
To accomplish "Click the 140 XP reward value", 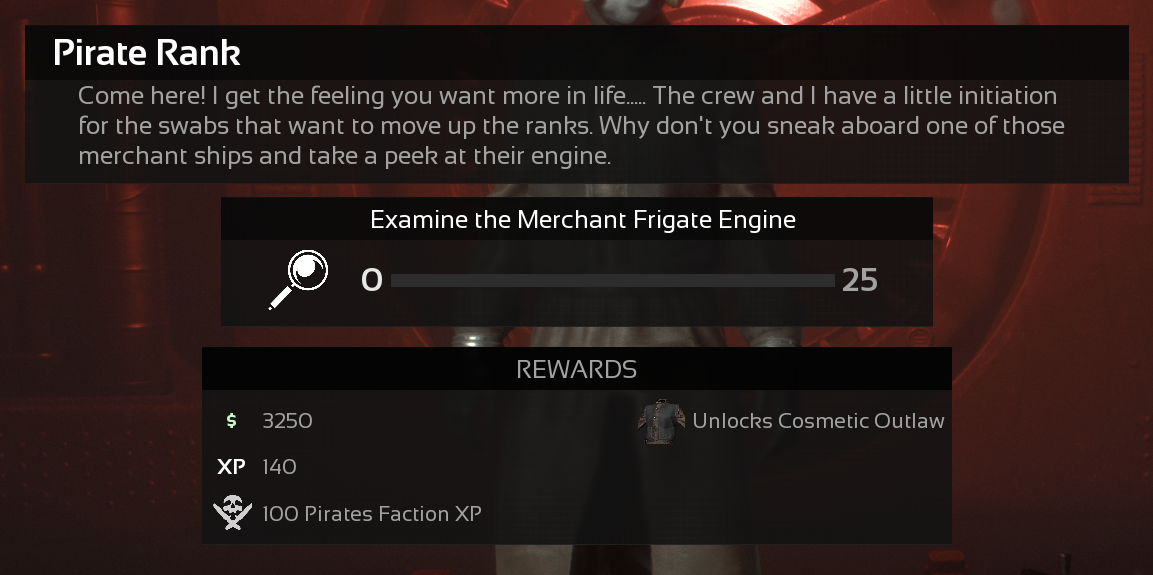I will click(279, 467).
